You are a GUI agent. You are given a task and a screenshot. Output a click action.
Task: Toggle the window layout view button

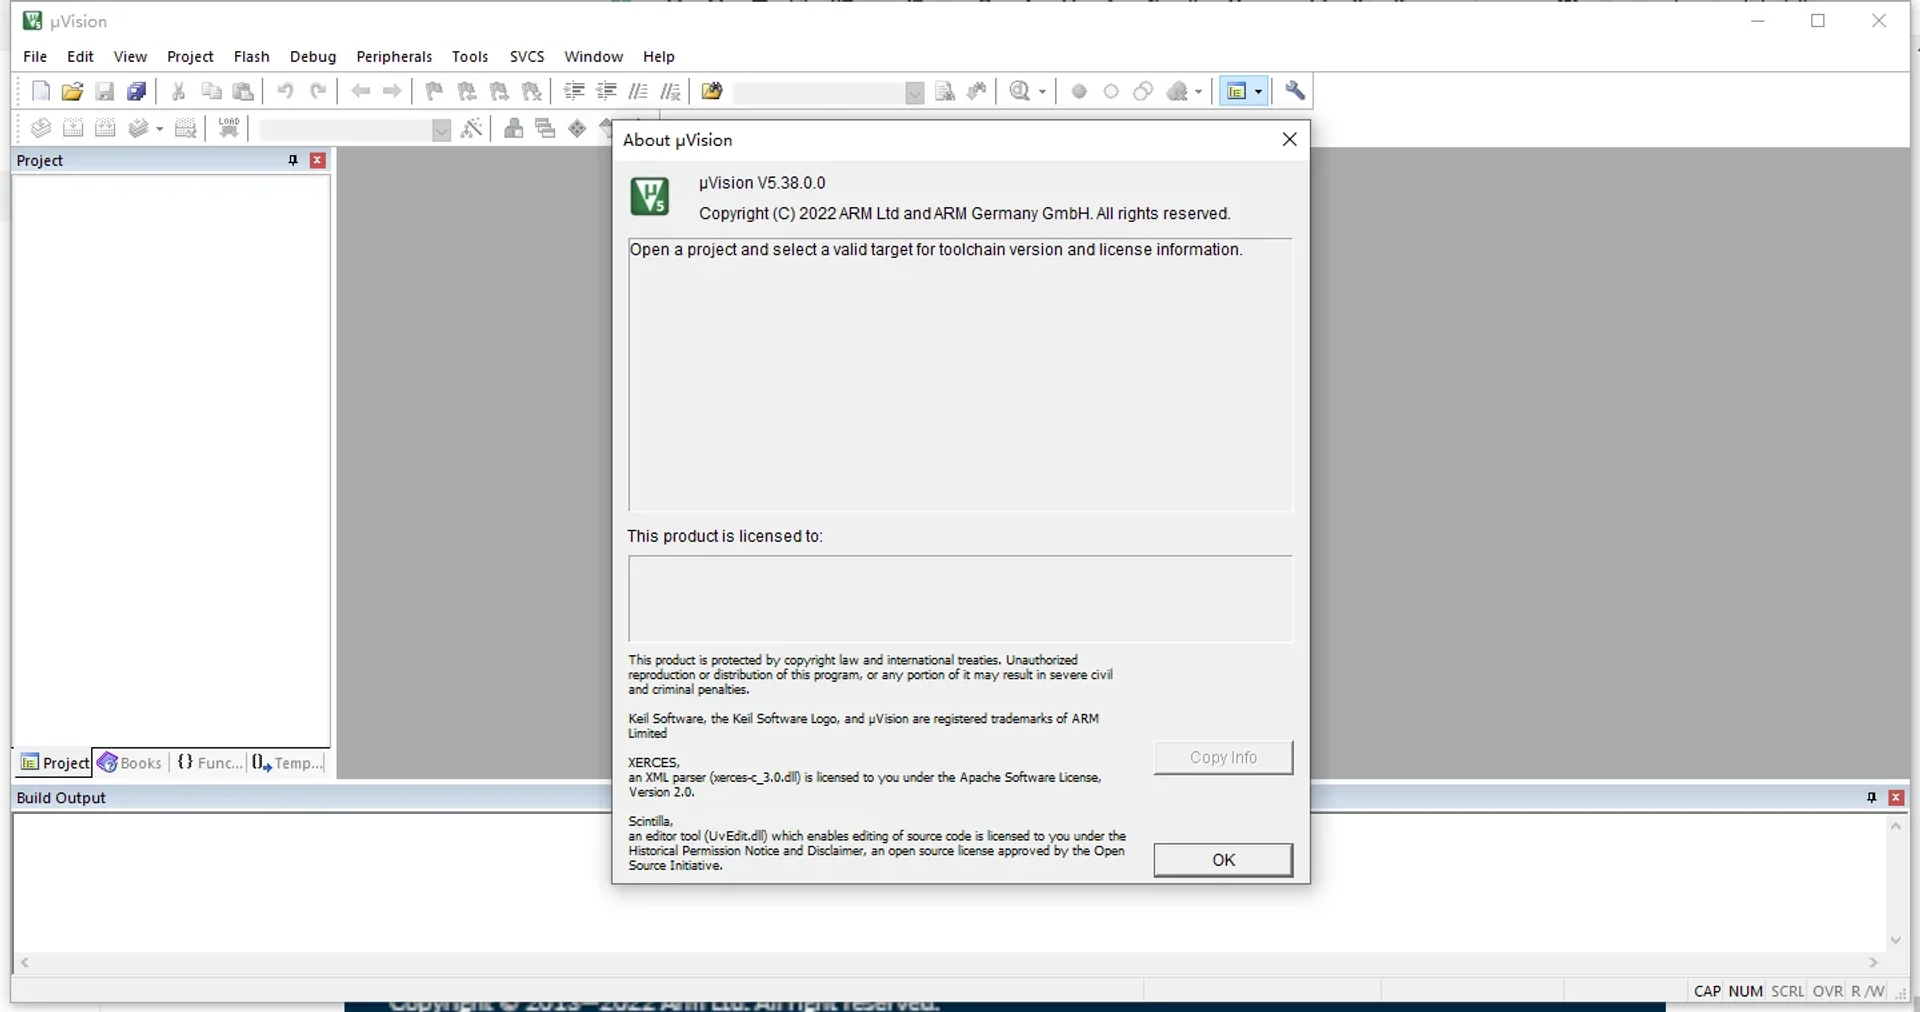tap(1237, 92)
